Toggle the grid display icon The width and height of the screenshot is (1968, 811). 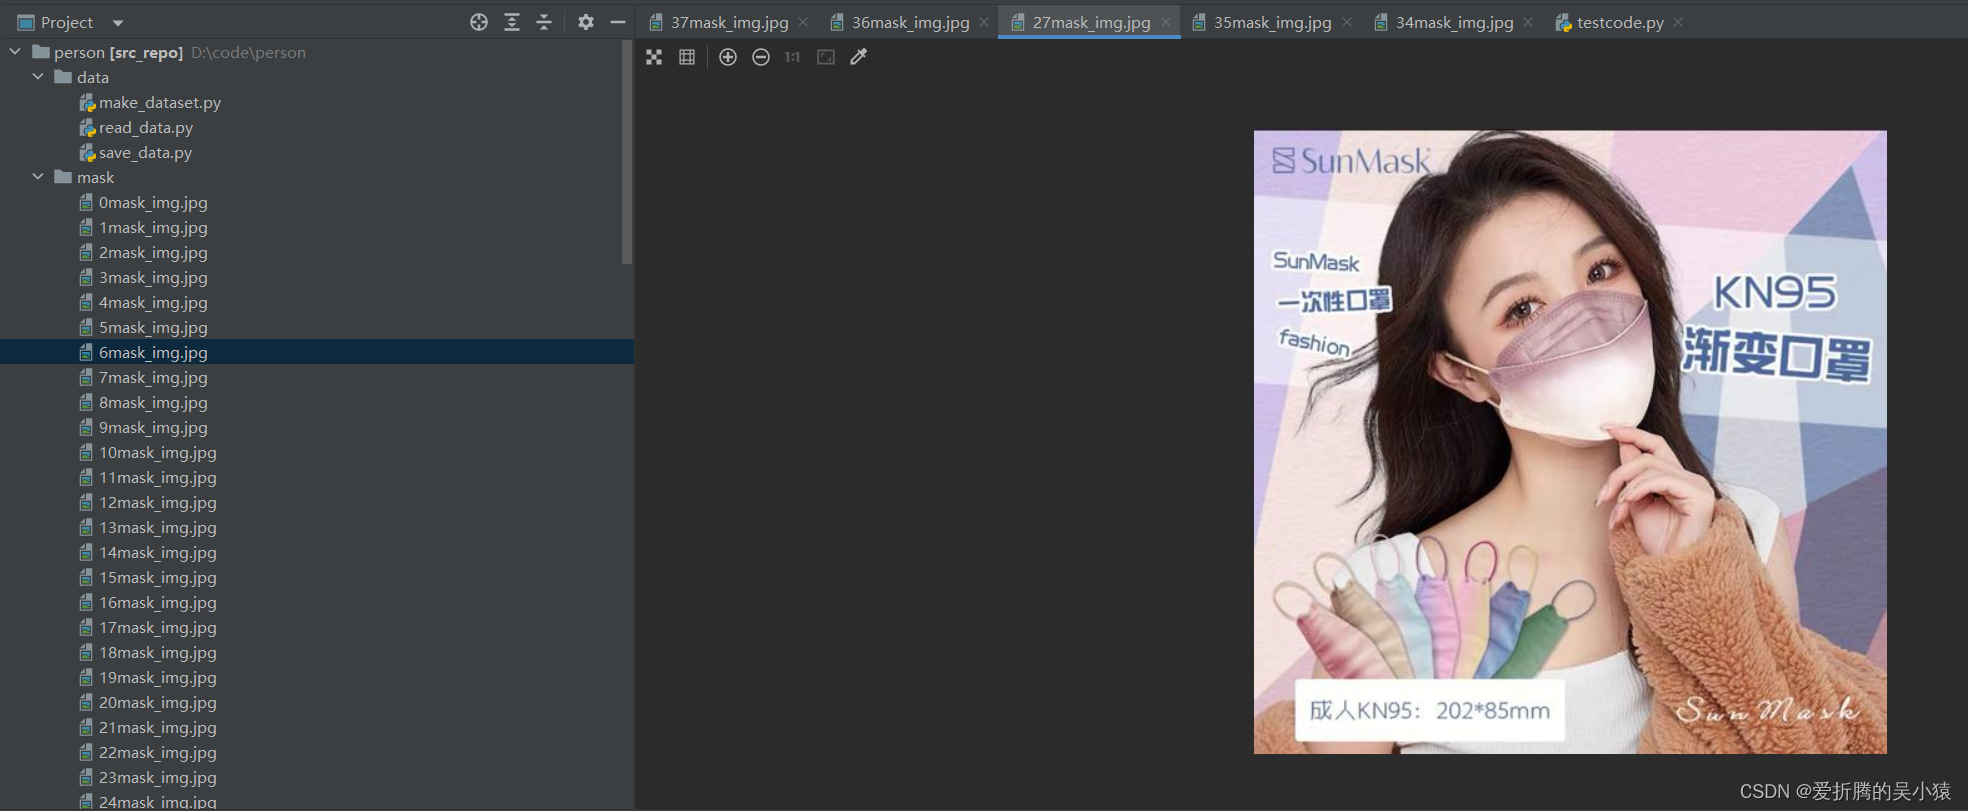point(687,57)
